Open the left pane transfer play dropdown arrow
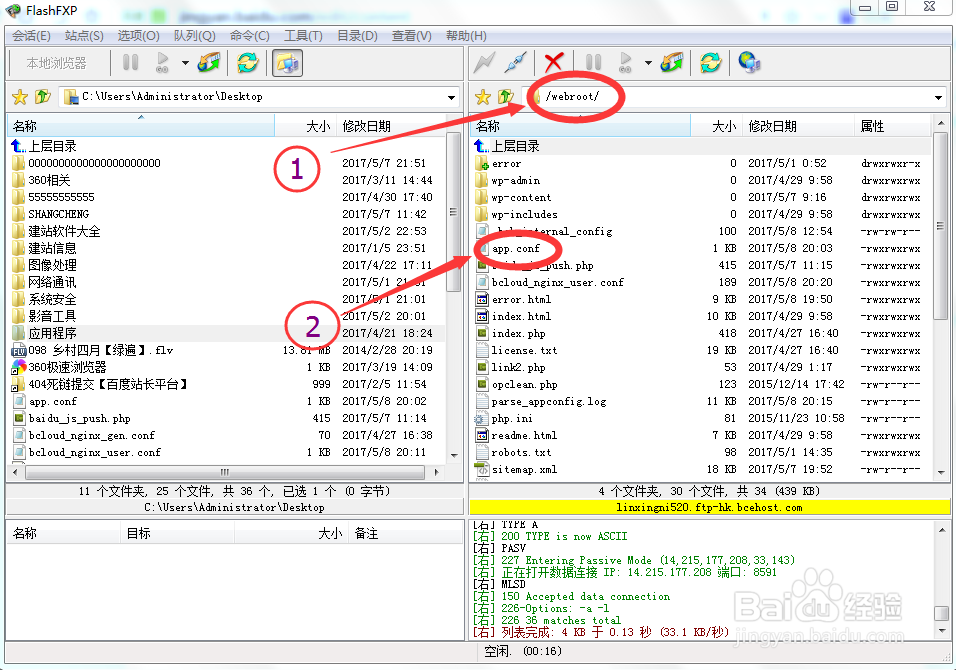Screen dimensions: 956x670 click(185, 62)
